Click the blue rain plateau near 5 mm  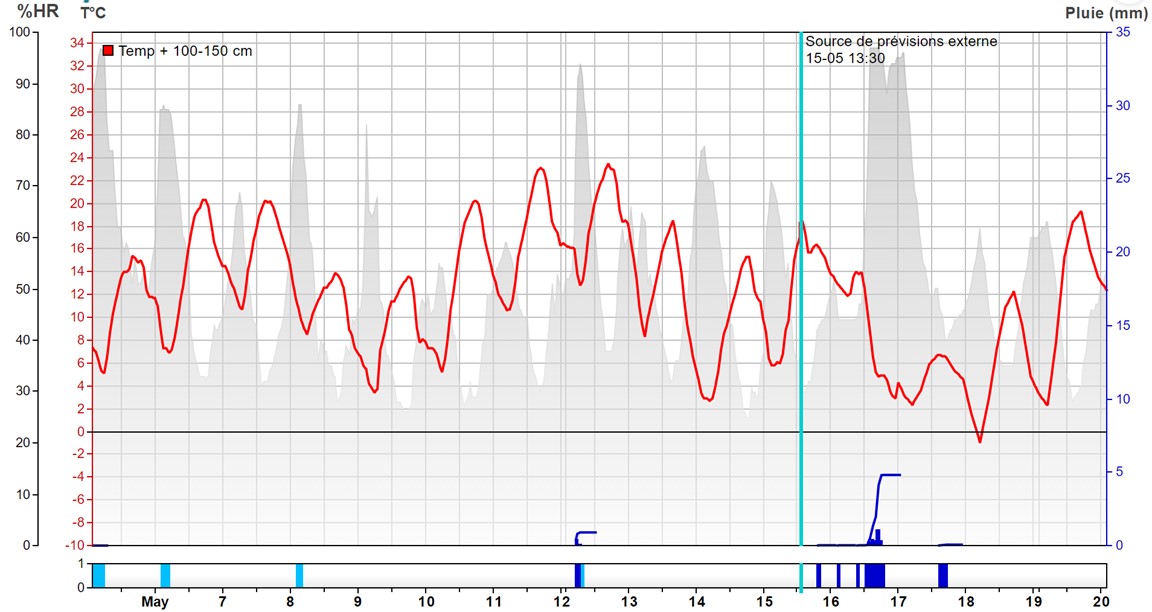[890, 475]
